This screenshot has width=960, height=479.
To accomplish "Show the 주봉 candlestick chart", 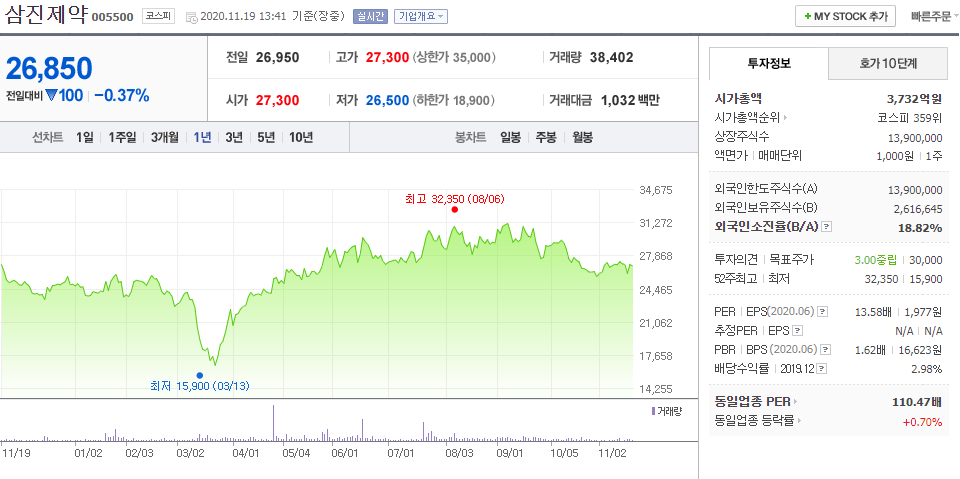I will [546, 137].
